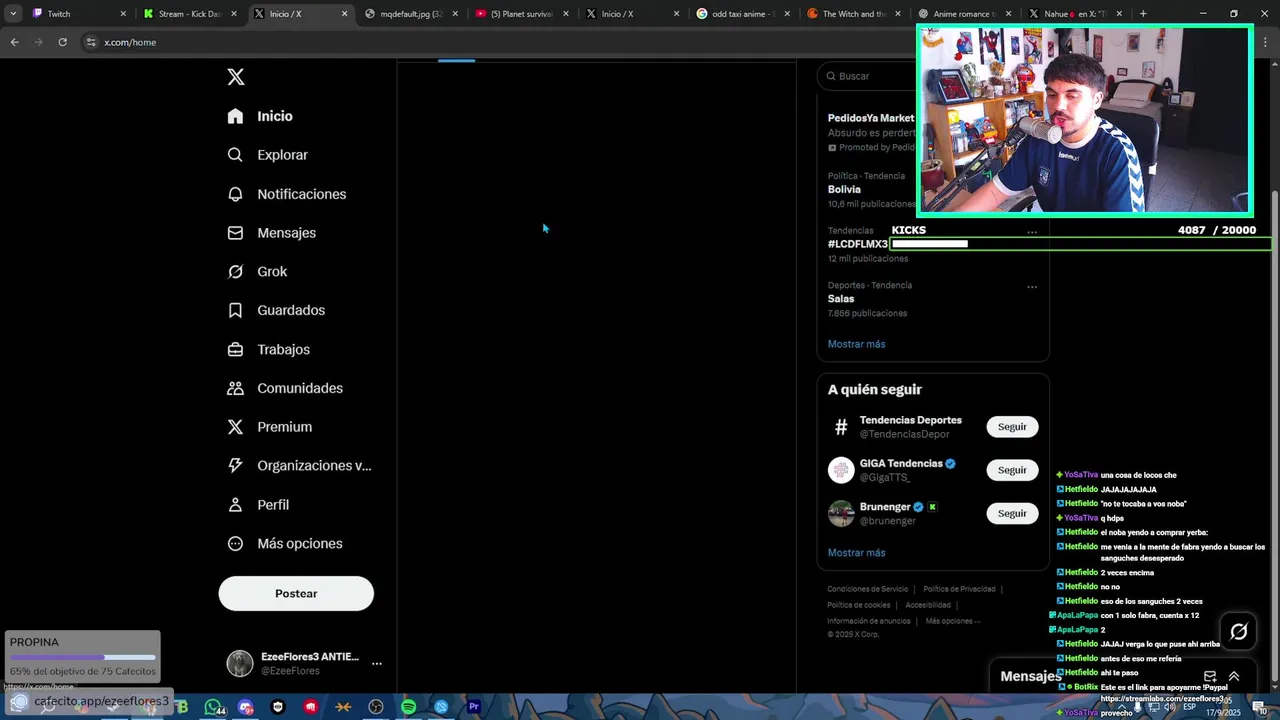The width and height of the screenshot is (1280, 720).
Task: Open Notificaciones
Action: [286, 194]
